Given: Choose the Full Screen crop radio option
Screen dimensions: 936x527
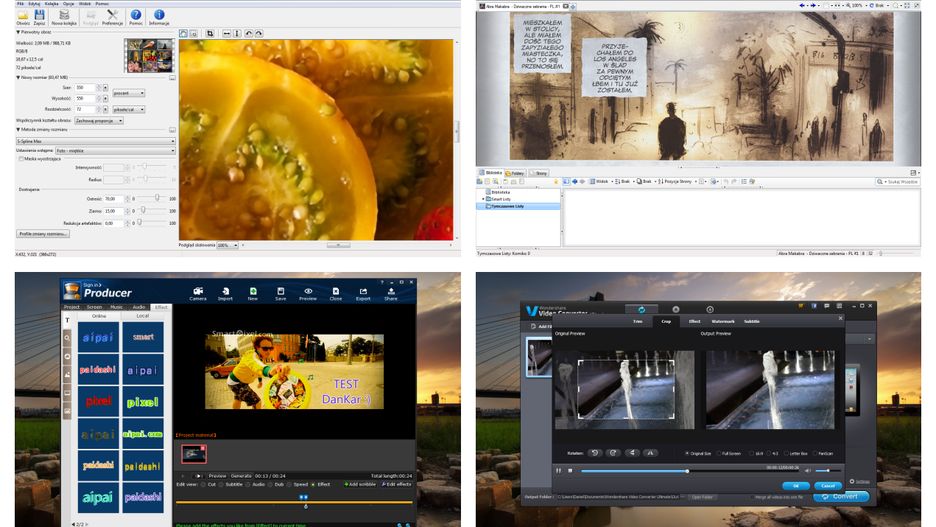Looking at the screenshot, I should click(x=720, y=453).
